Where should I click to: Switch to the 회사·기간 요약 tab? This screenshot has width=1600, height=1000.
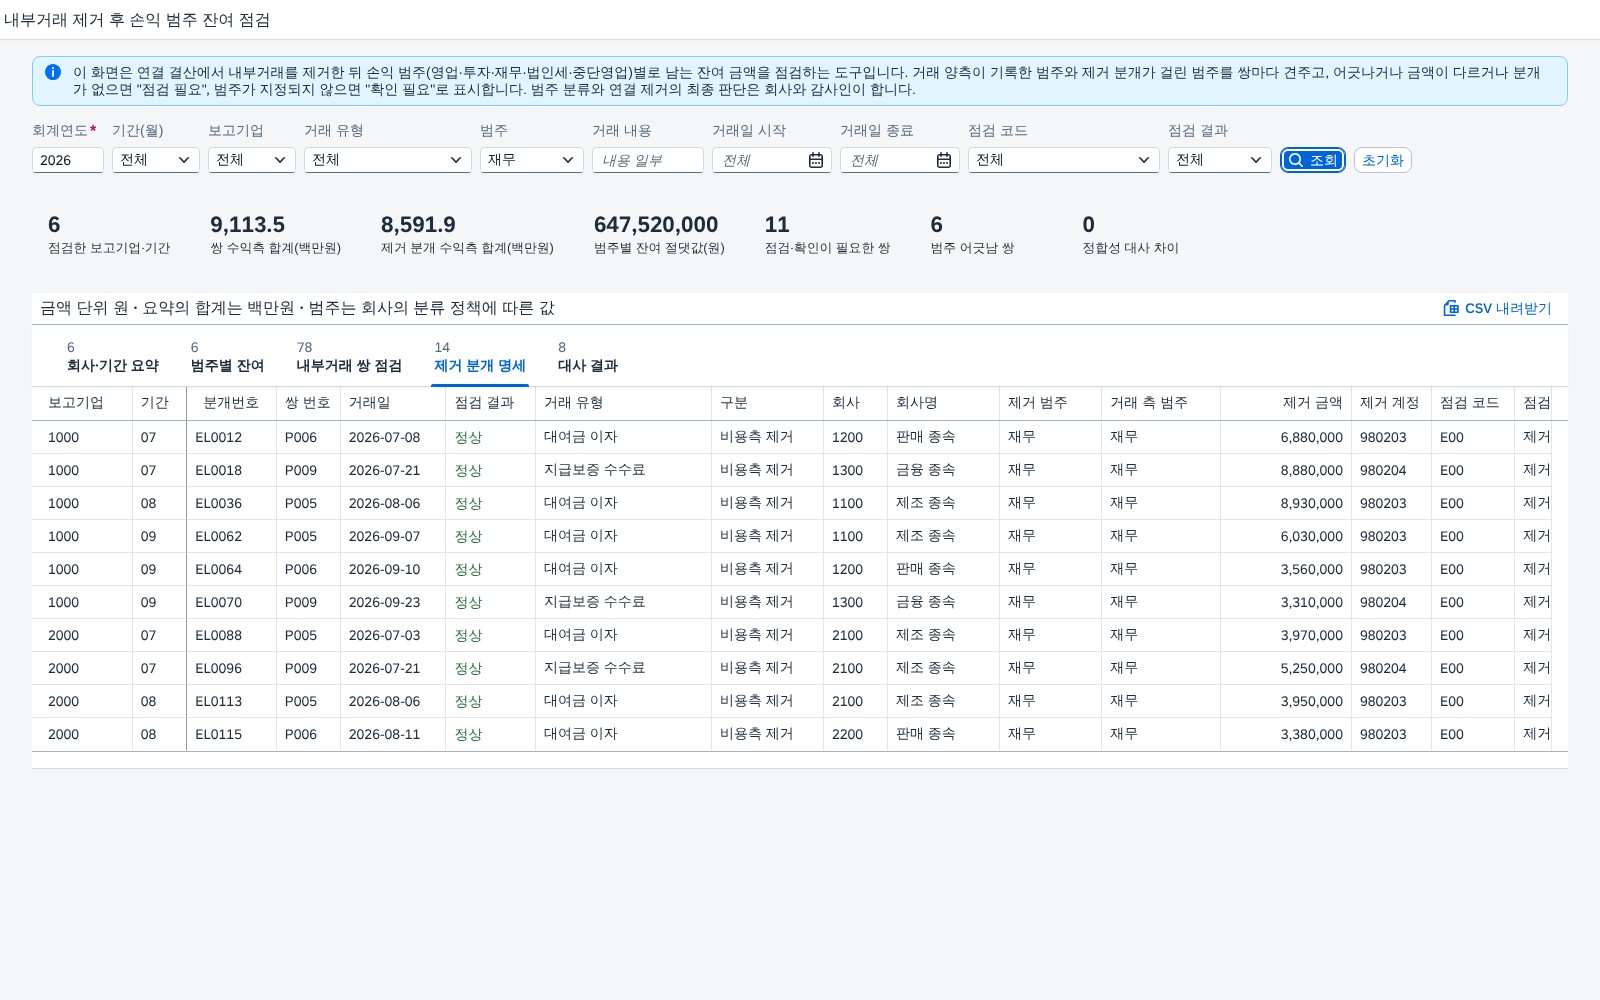pos(113,357)
